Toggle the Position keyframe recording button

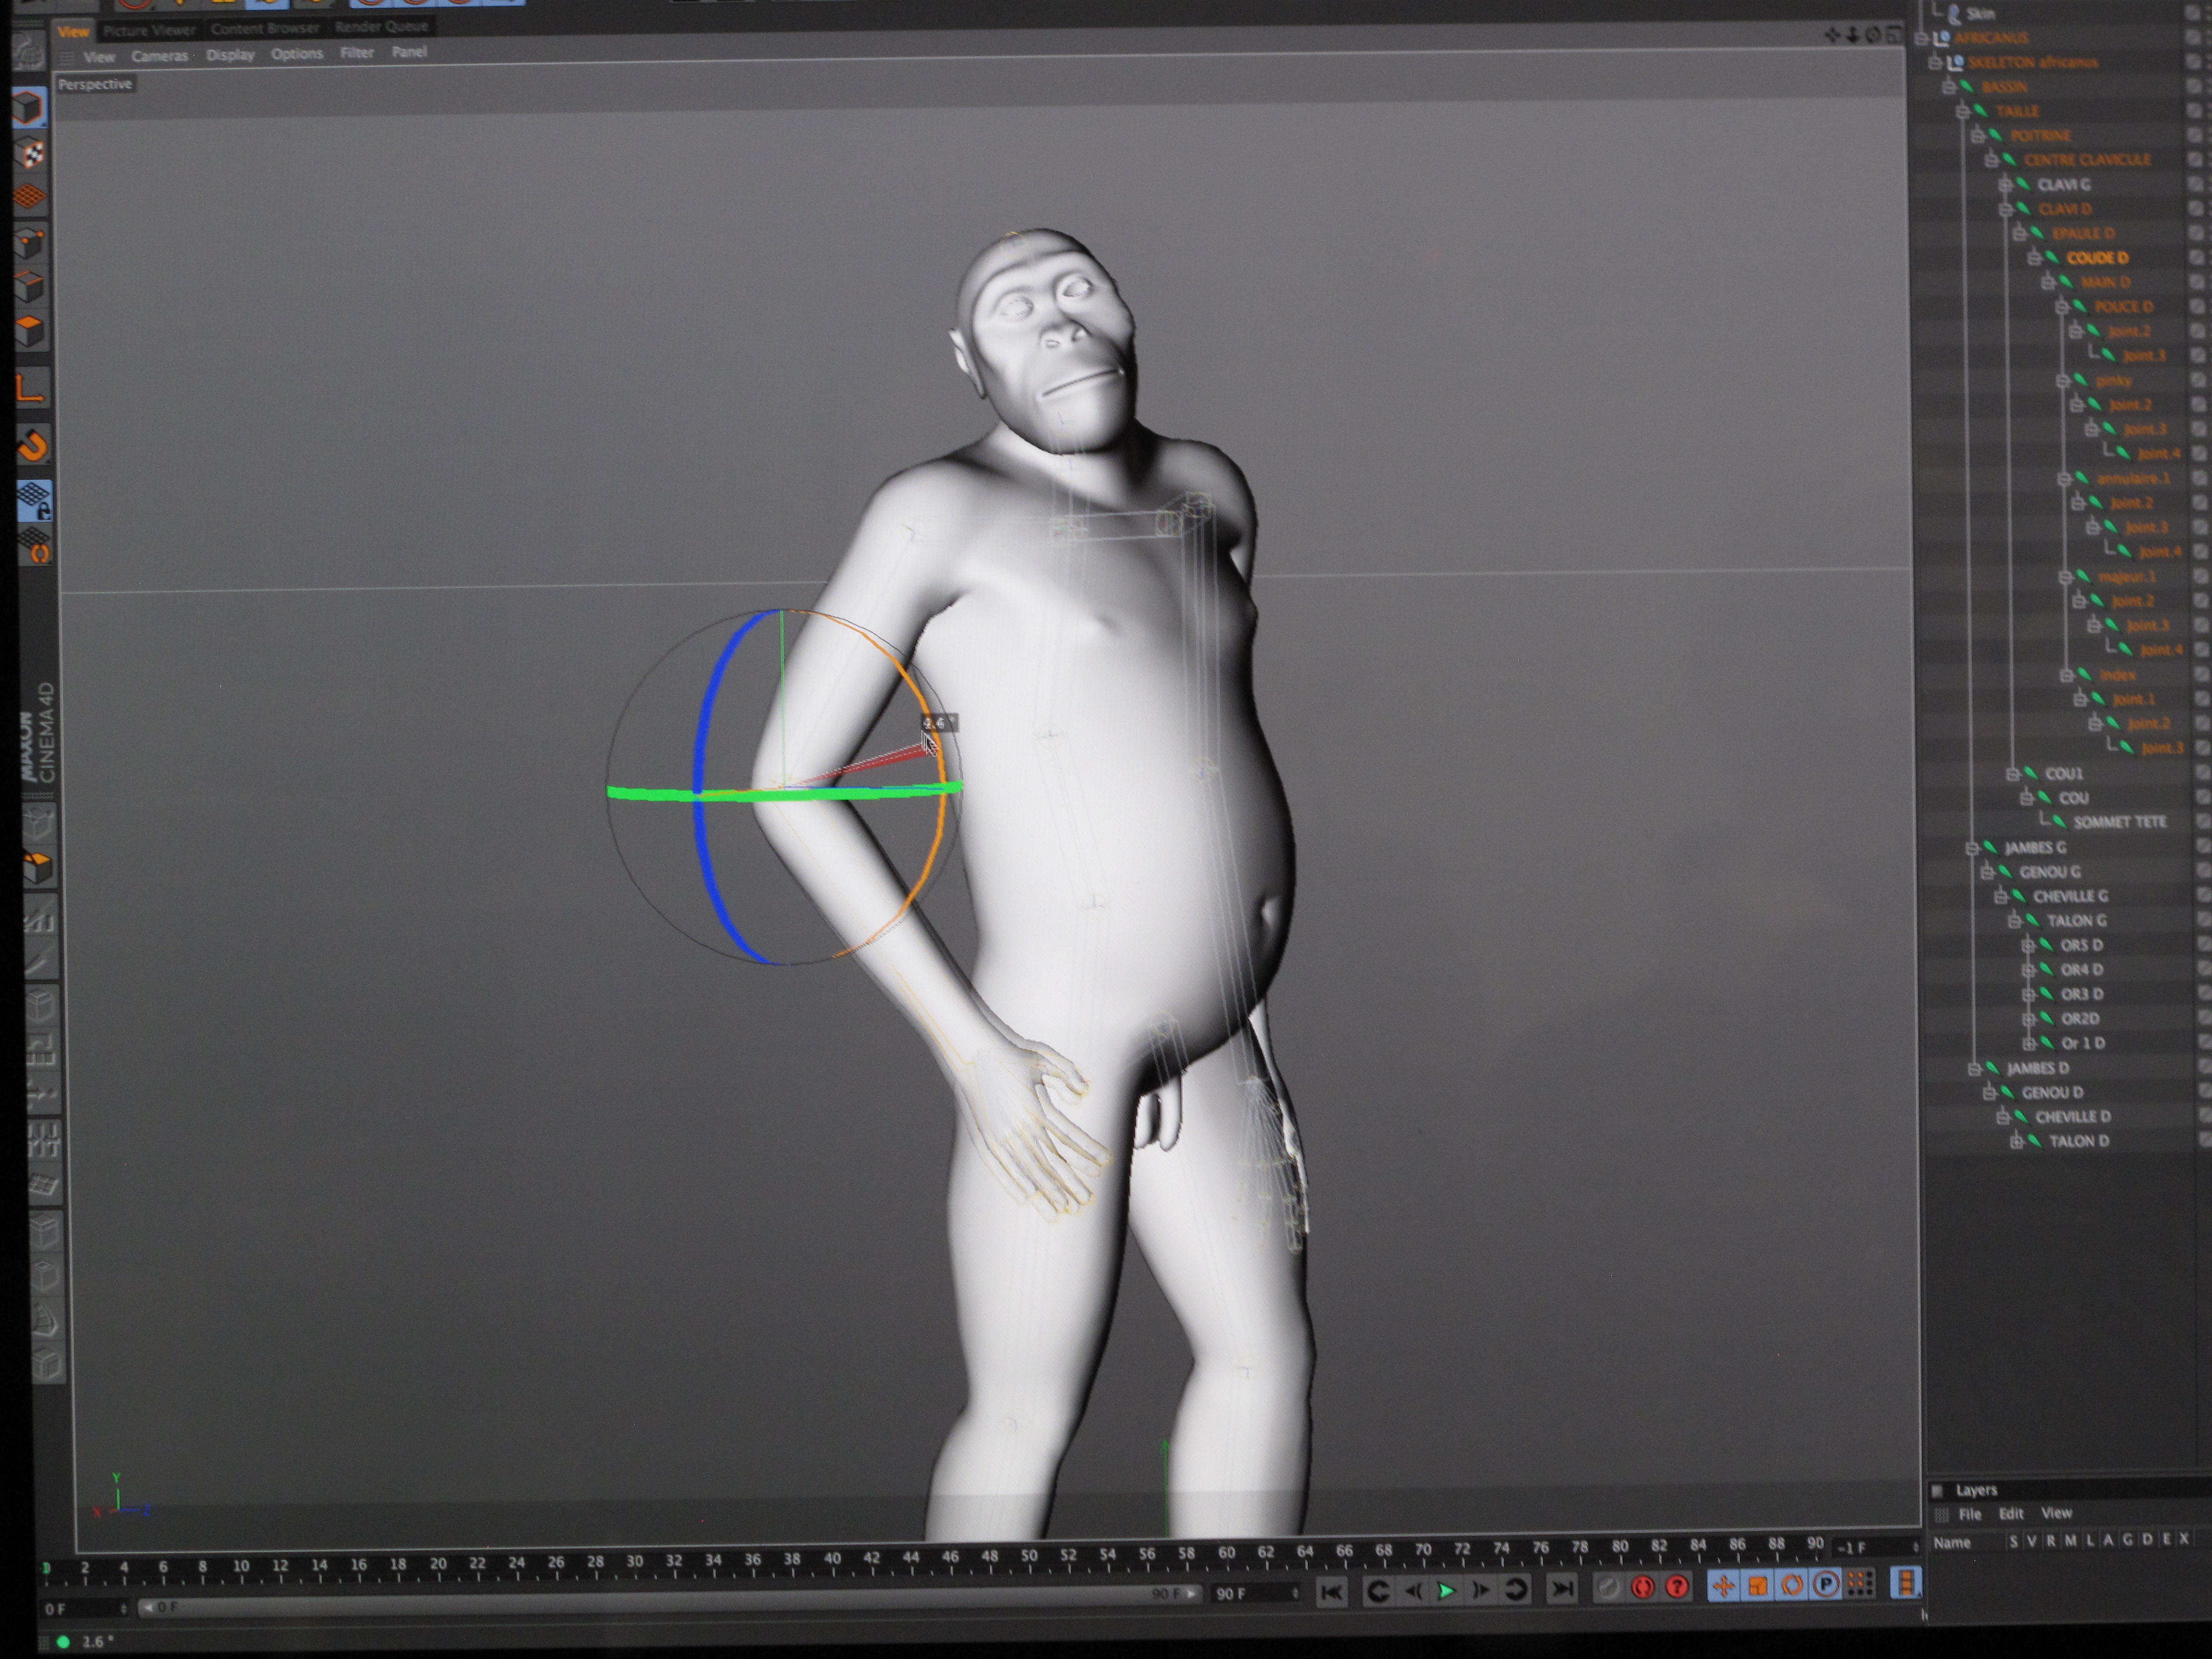coord(1723,1585)
